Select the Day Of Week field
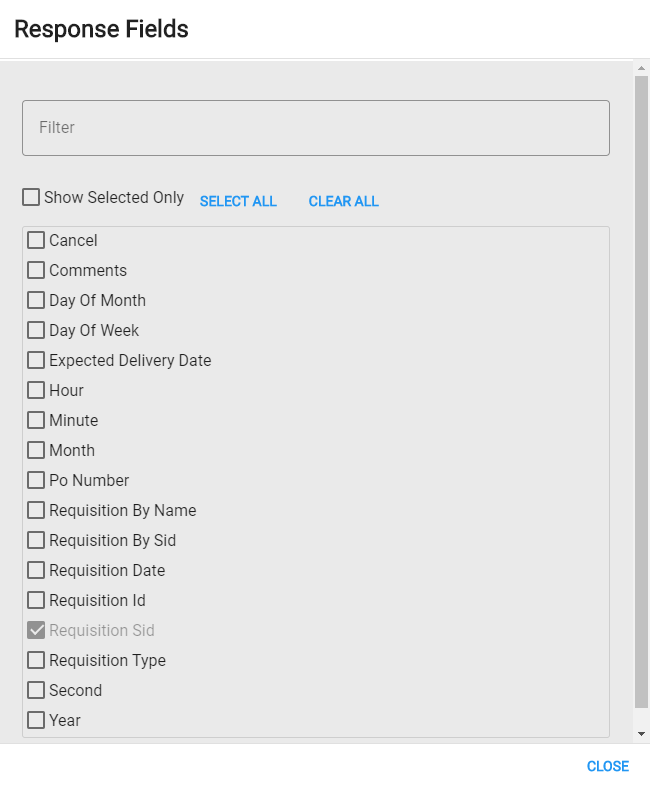This screenshot has height=789, width=650. click(x=36, y=331)
